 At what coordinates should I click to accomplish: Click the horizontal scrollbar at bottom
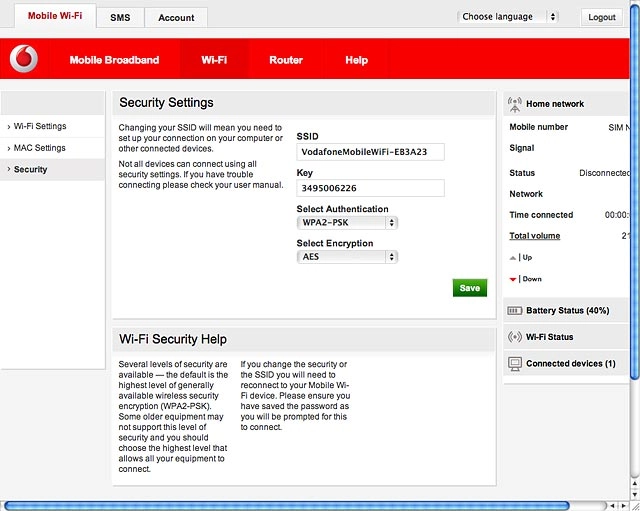coord(287,506)
